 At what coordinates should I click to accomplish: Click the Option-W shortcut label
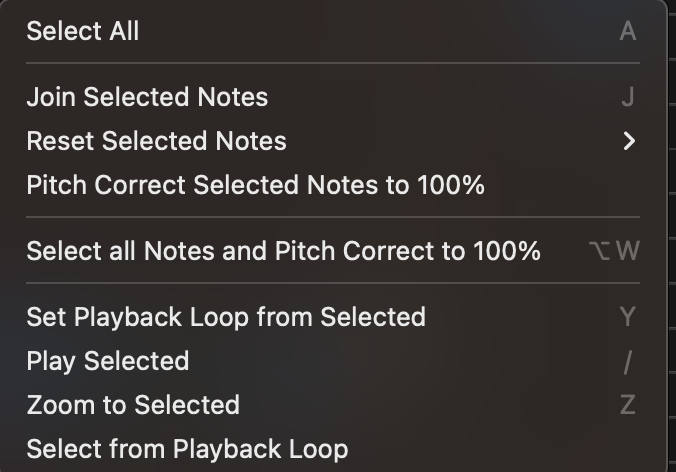coord(614,251)
